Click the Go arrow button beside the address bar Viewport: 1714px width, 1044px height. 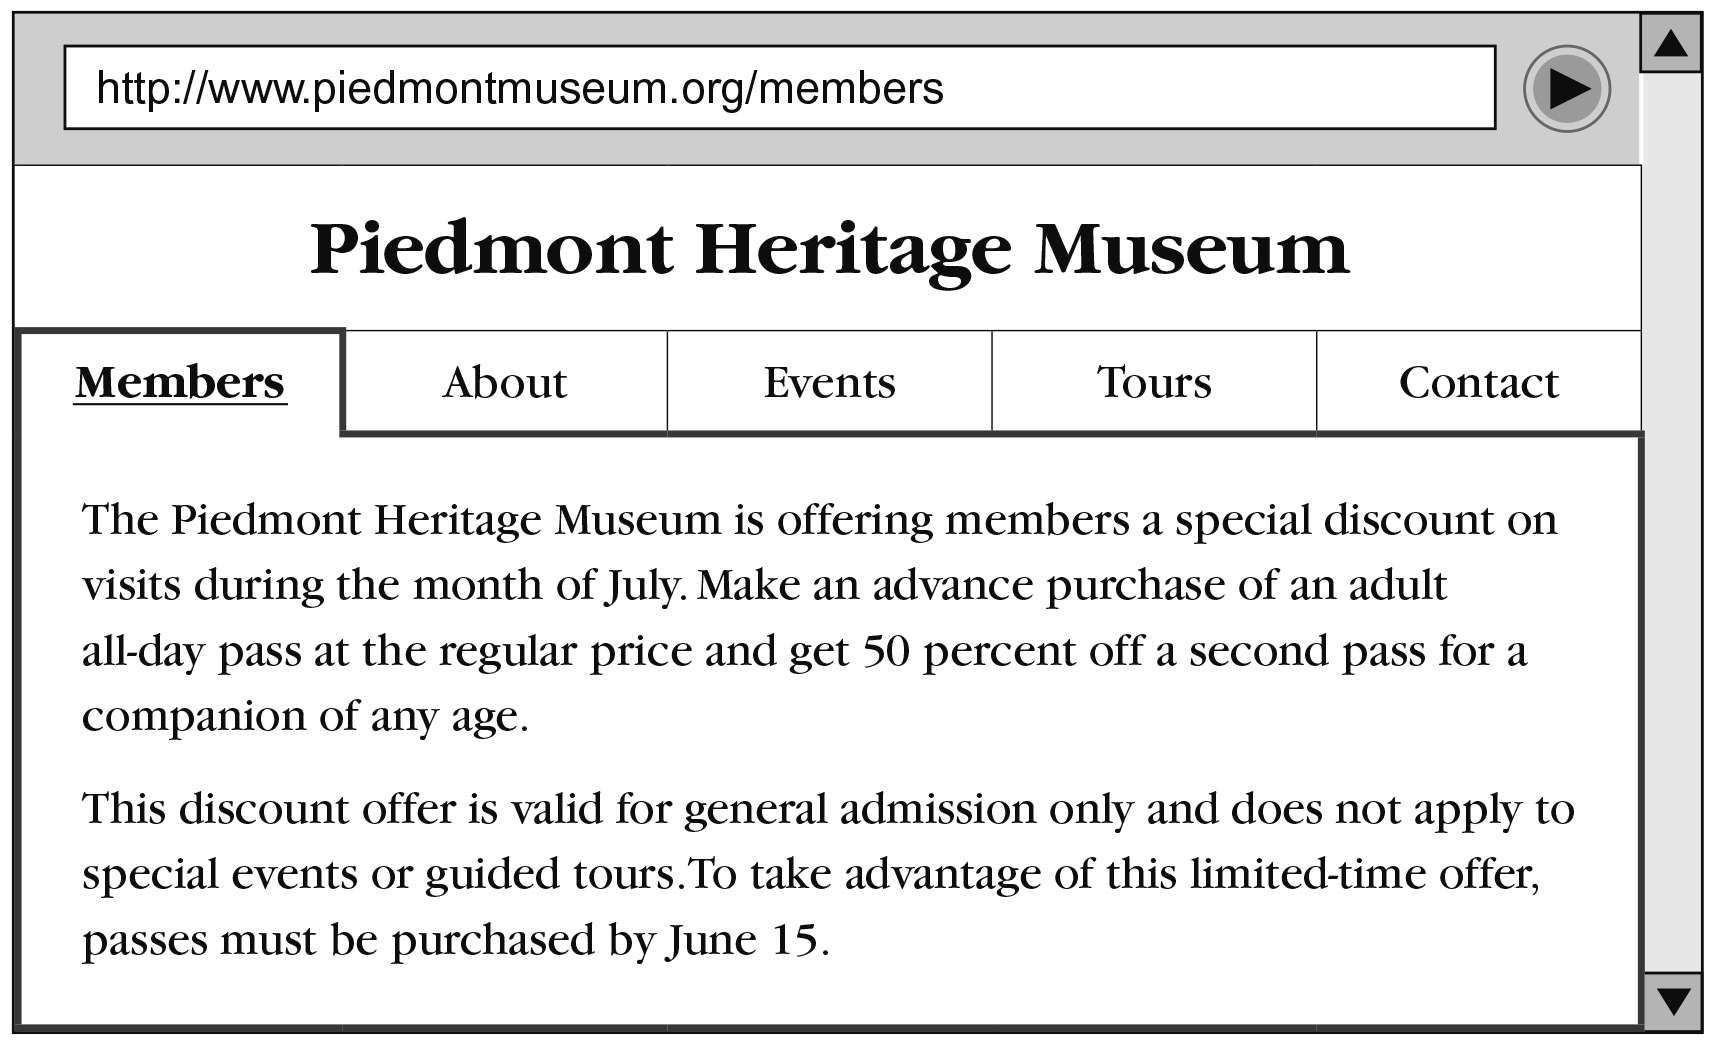tap(1566, 88)
